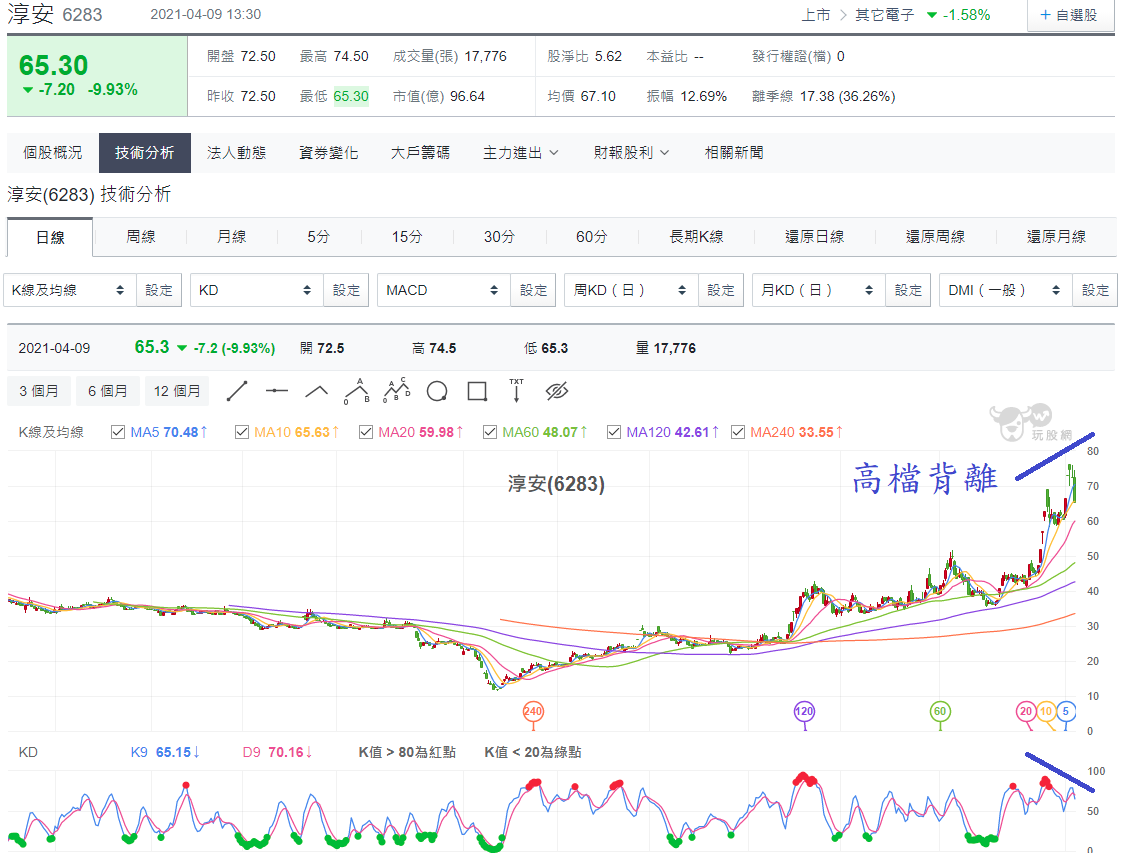Select the AB wave drawing tool
The width and height of the screenshot is (1129, 853).
pos(357,391)
